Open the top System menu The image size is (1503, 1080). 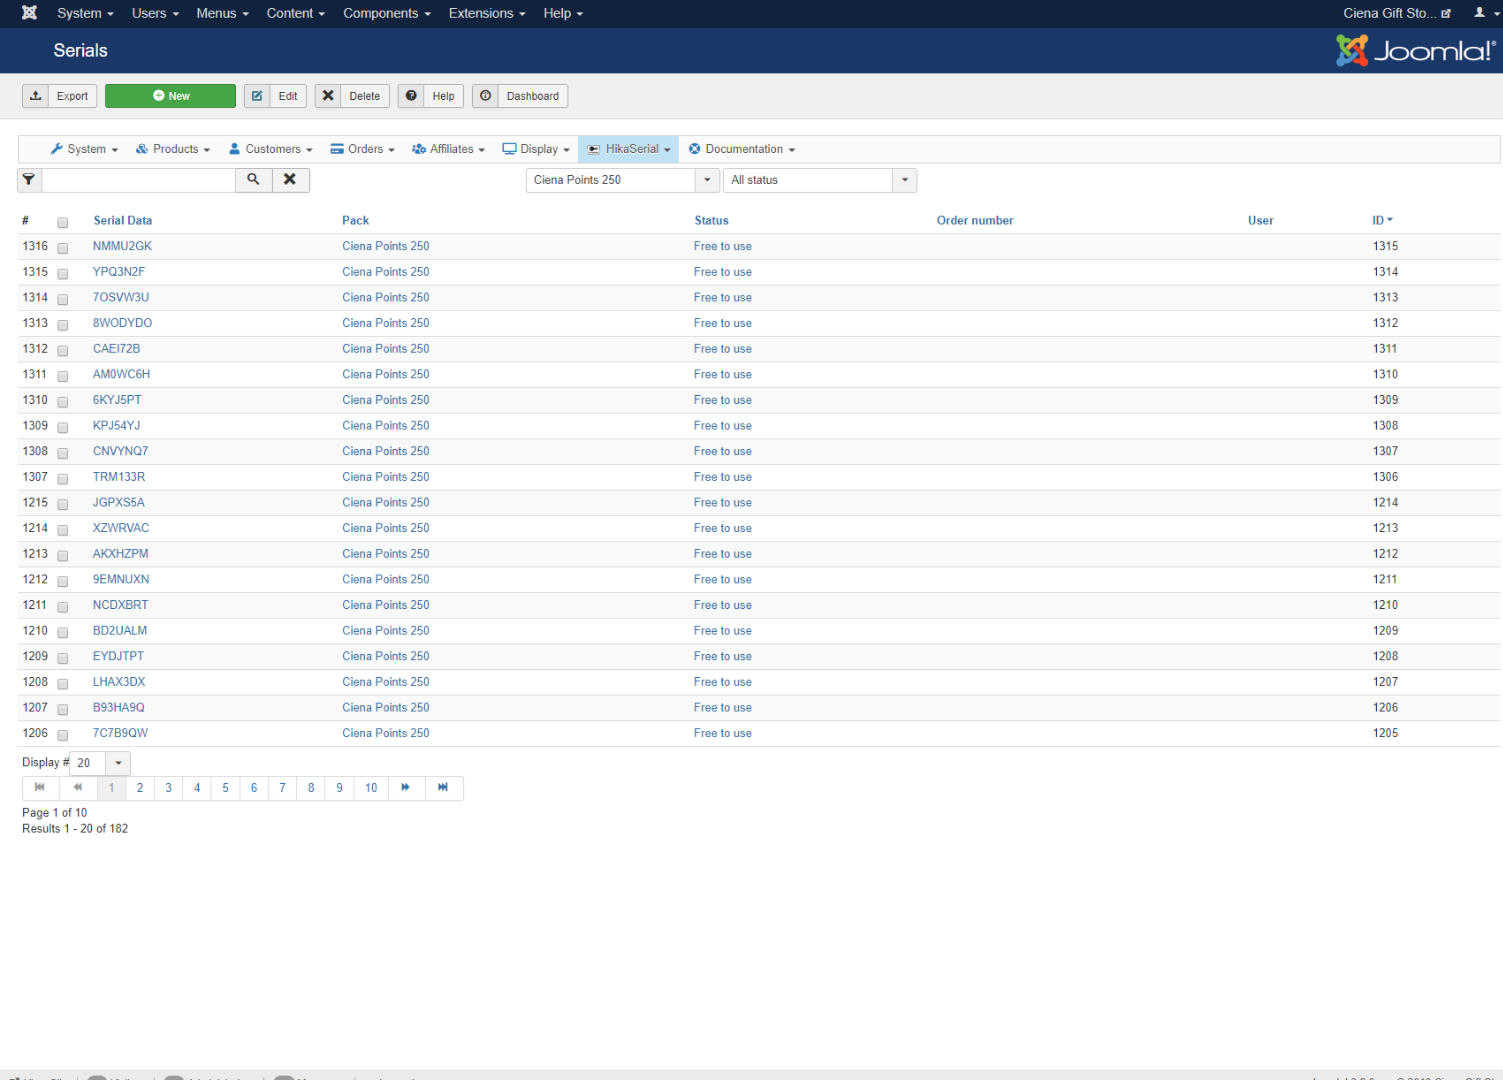pyautogui.click(x=85, y=13)
